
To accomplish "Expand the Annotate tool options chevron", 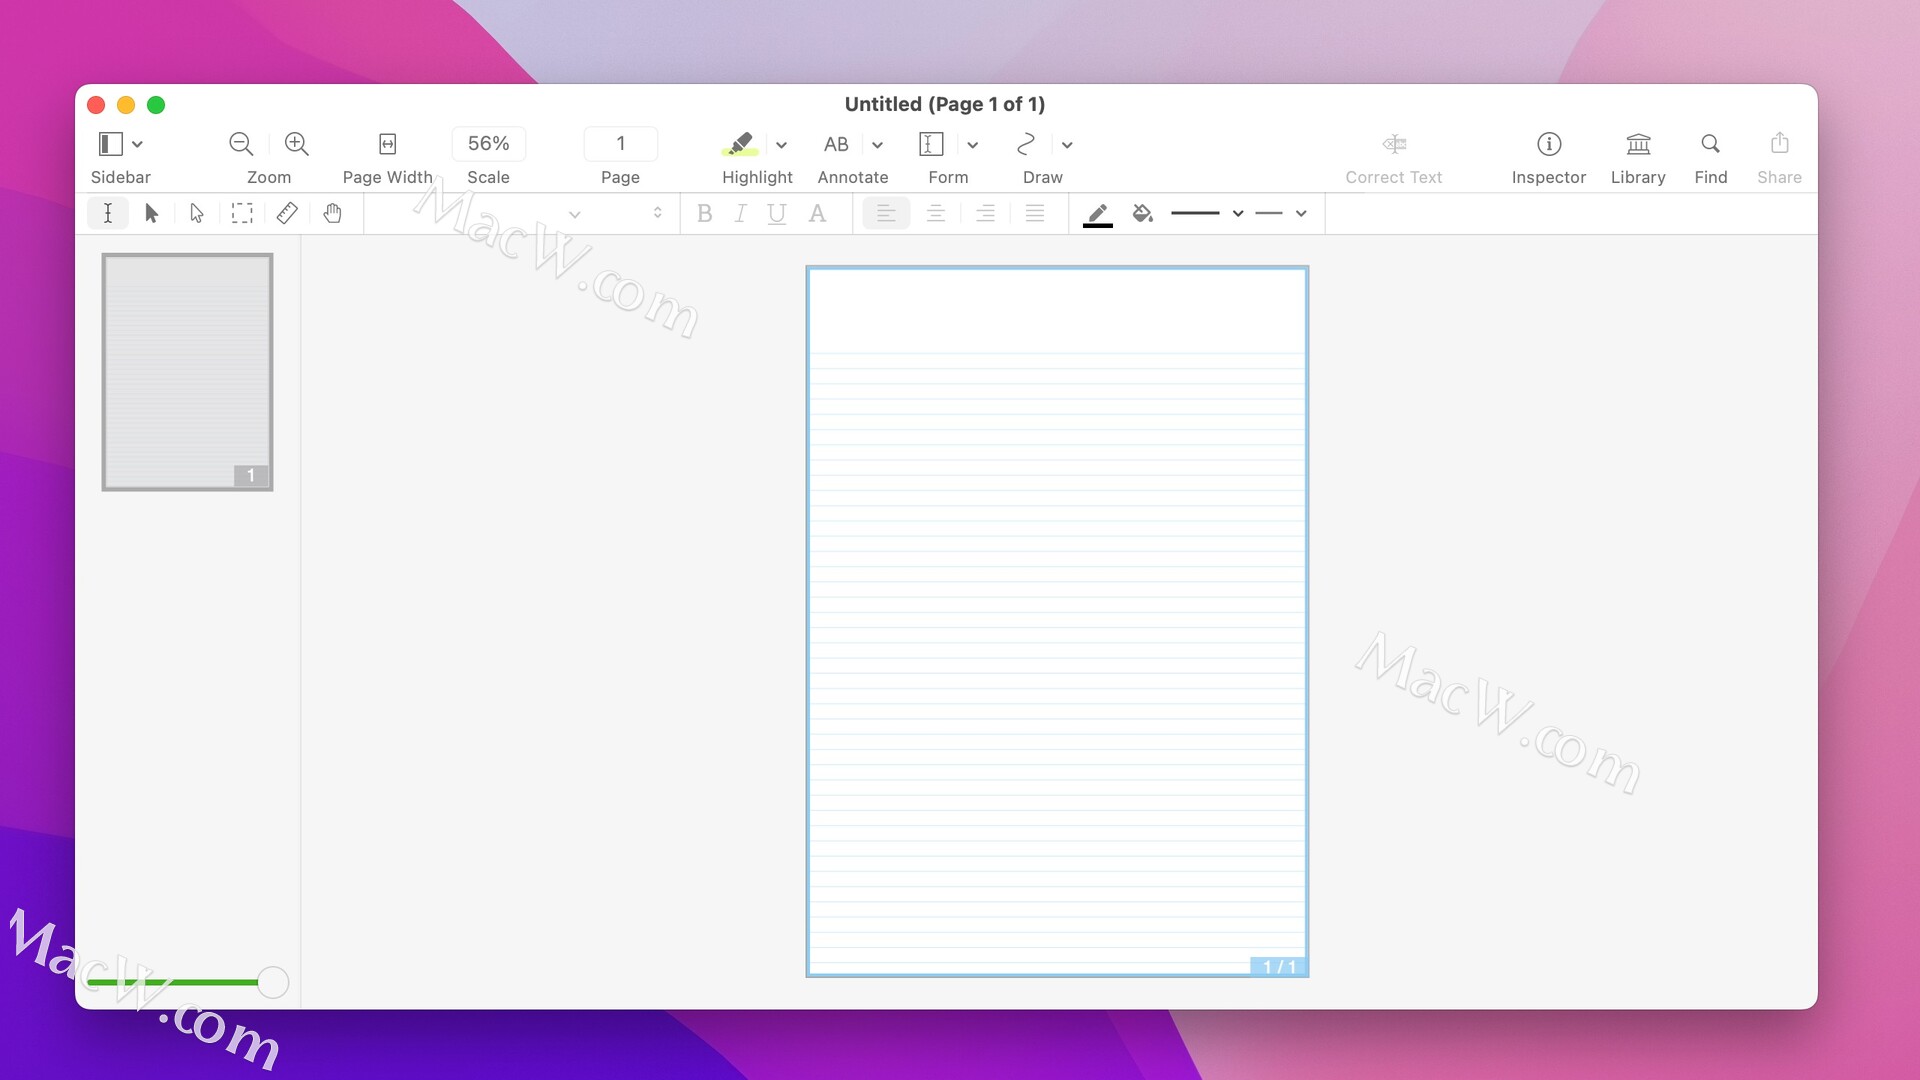I will click(877, 145).
